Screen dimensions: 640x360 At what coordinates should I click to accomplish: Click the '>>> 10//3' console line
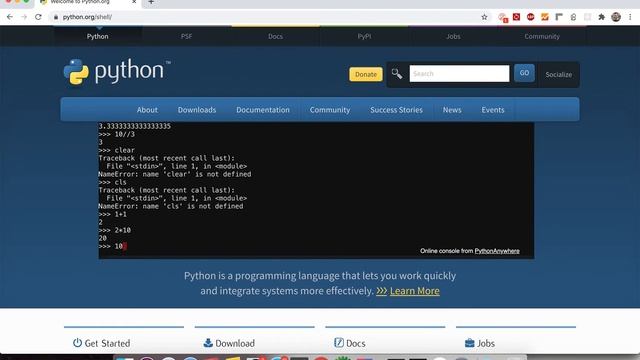[x=117, y=134]
